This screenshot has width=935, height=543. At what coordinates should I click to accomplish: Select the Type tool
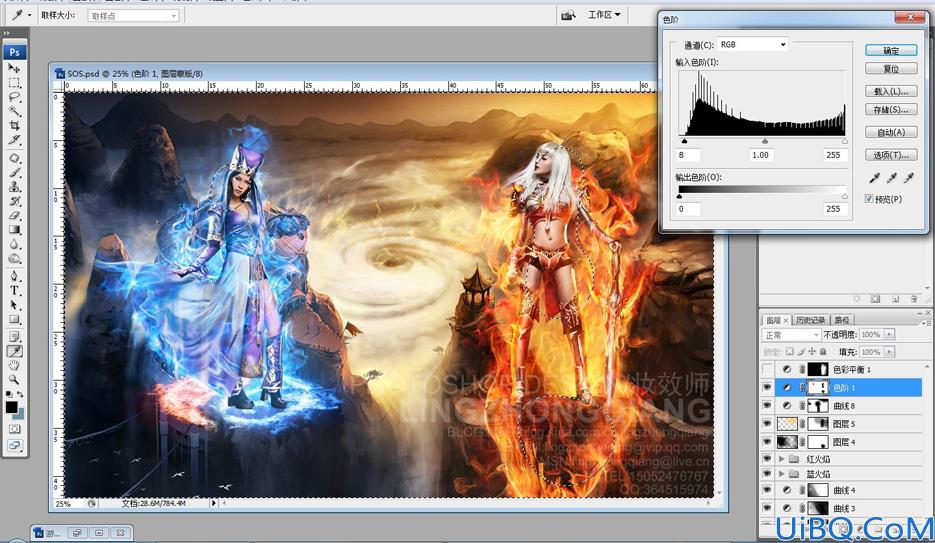pos(14,291)
